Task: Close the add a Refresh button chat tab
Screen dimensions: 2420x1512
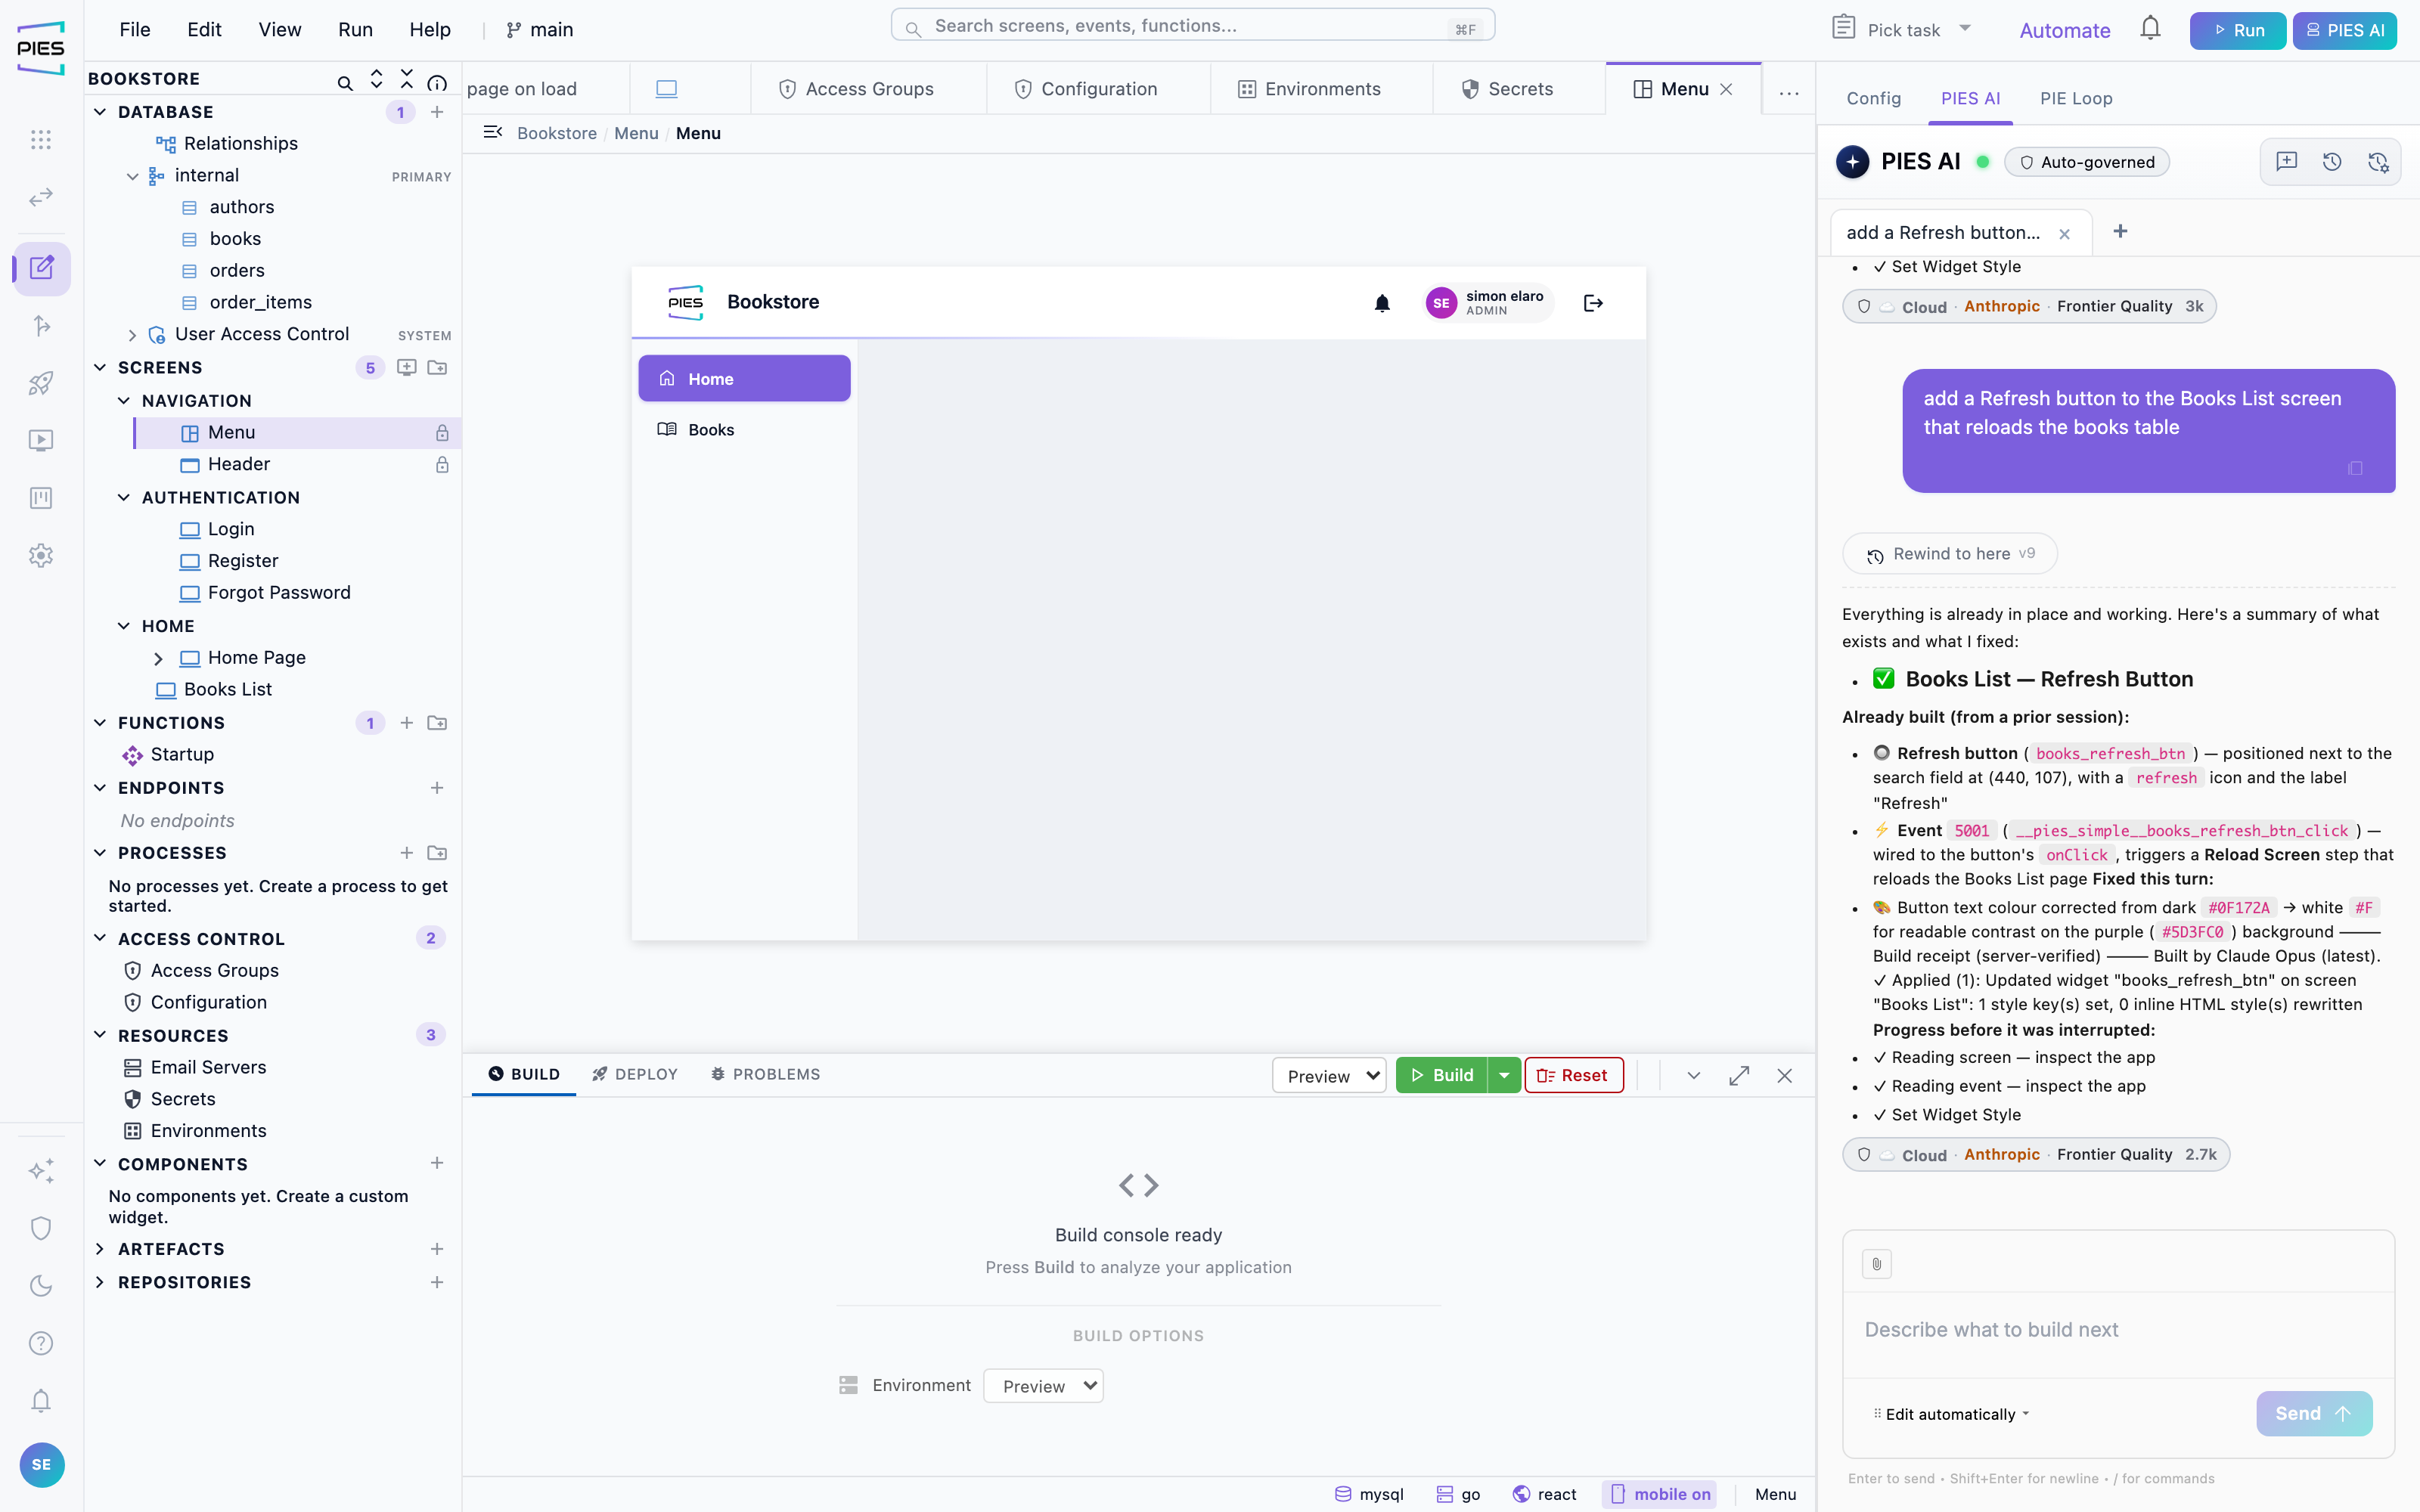Action: point(2064,234)
